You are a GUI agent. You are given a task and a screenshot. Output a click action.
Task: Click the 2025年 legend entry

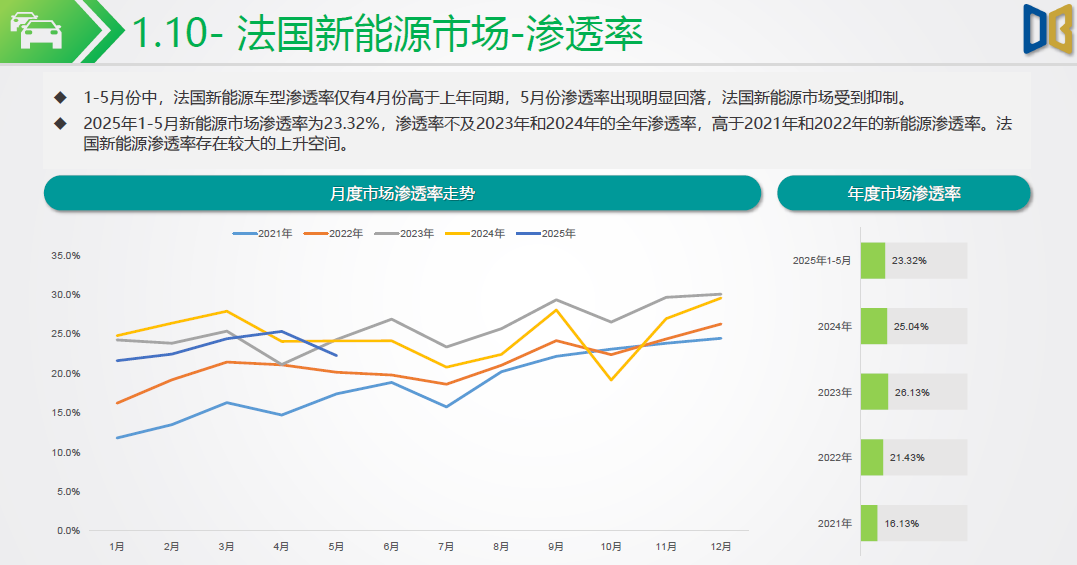click(546, 233)
